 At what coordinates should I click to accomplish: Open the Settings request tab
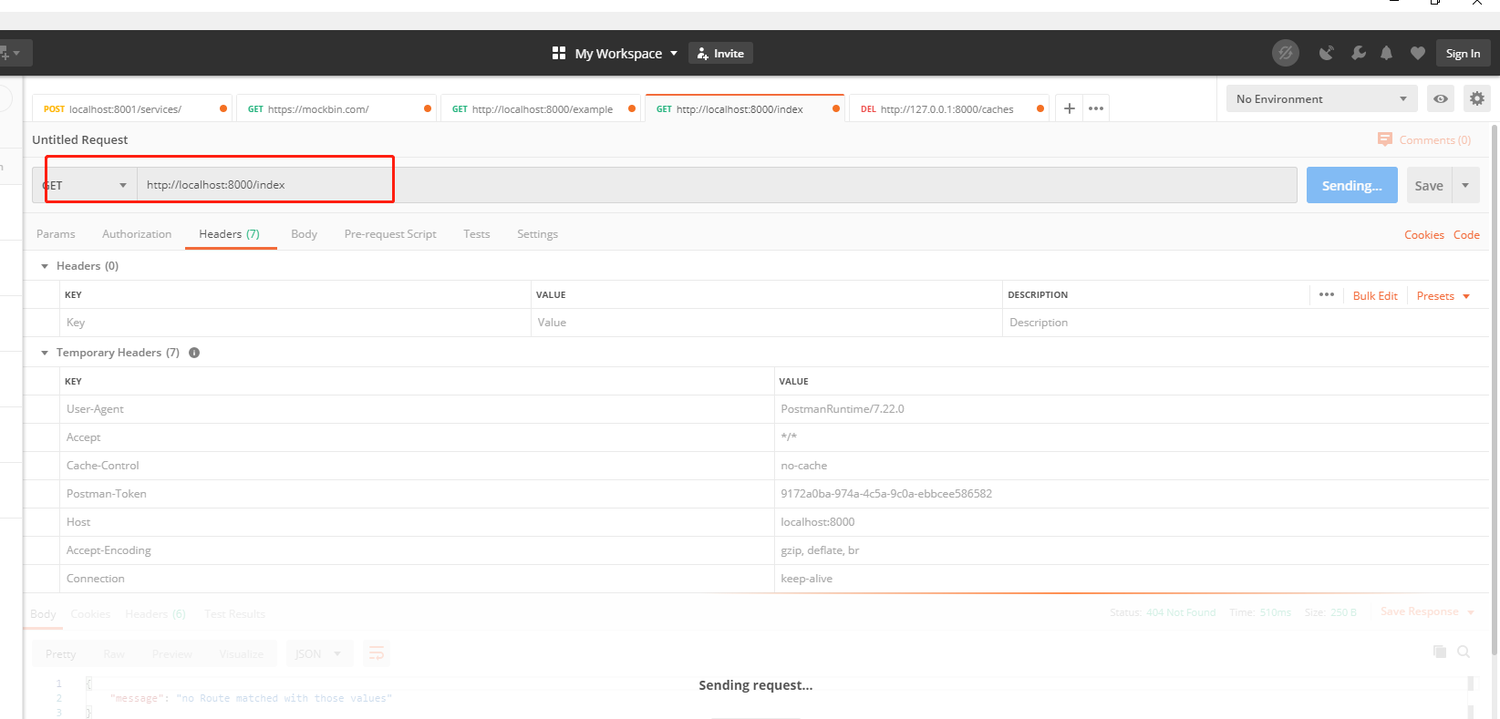pyautogui.click(x=537, y=234)
